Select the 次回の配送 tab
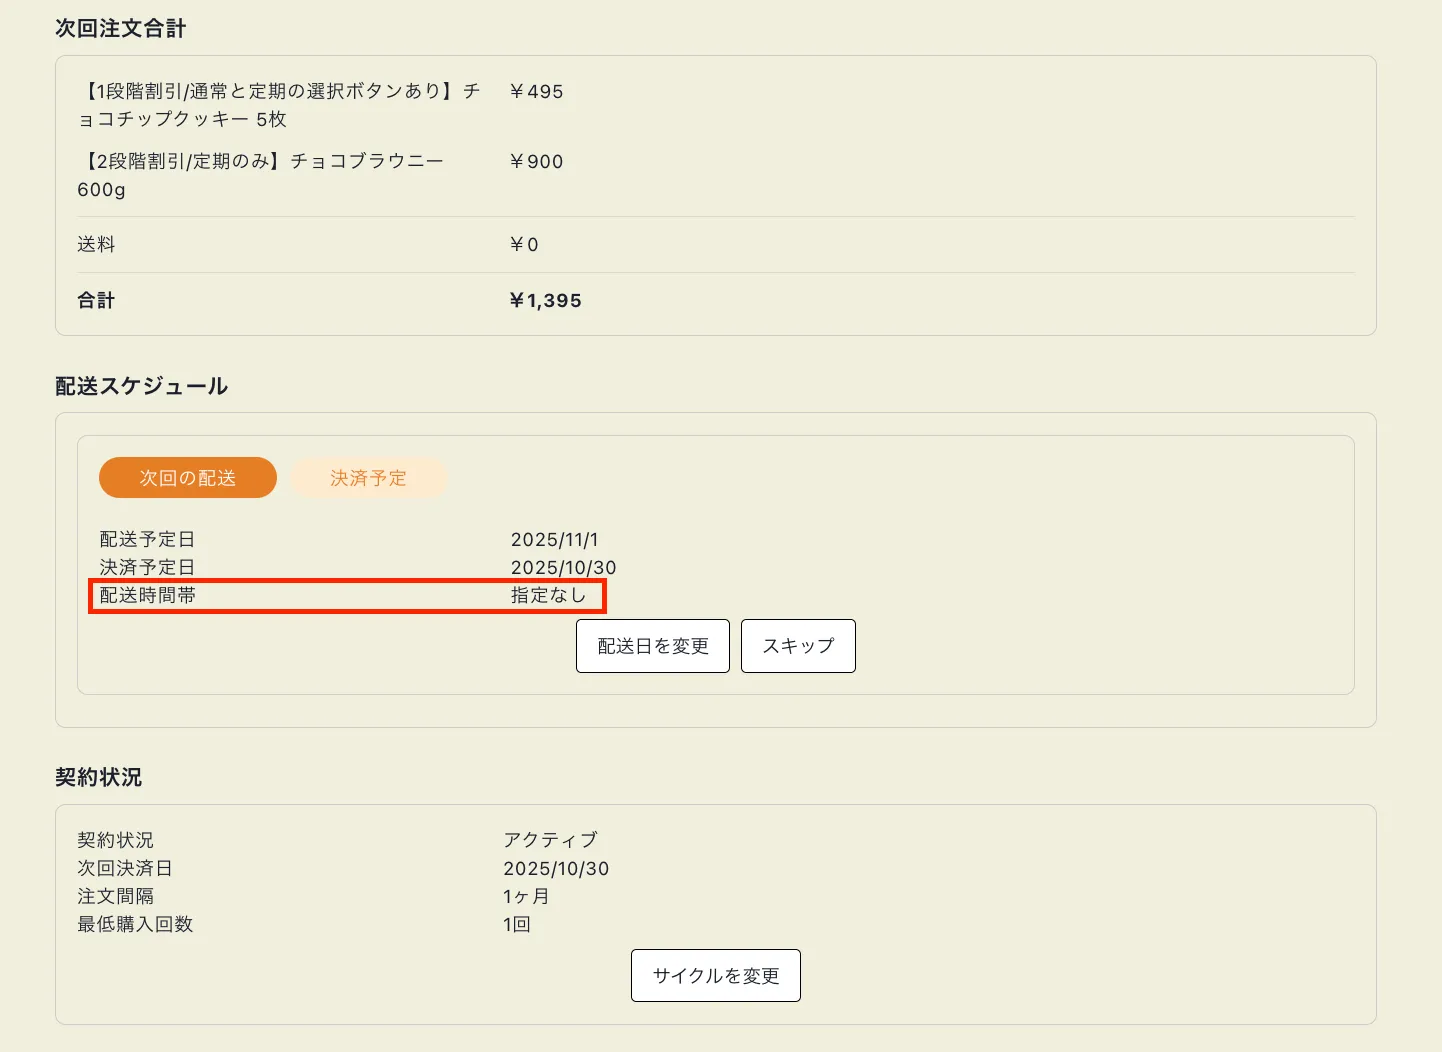The height and width of the screenshot is (1052, 1442). 188,478
